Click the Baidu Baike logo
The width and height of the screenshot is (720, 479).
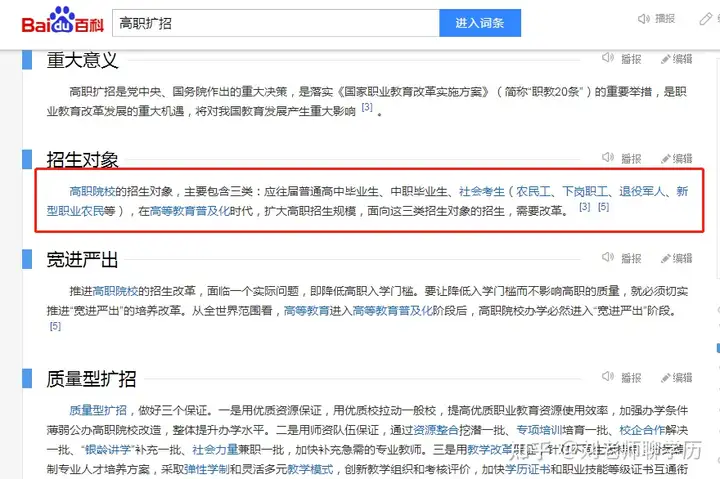coord(62,21)
